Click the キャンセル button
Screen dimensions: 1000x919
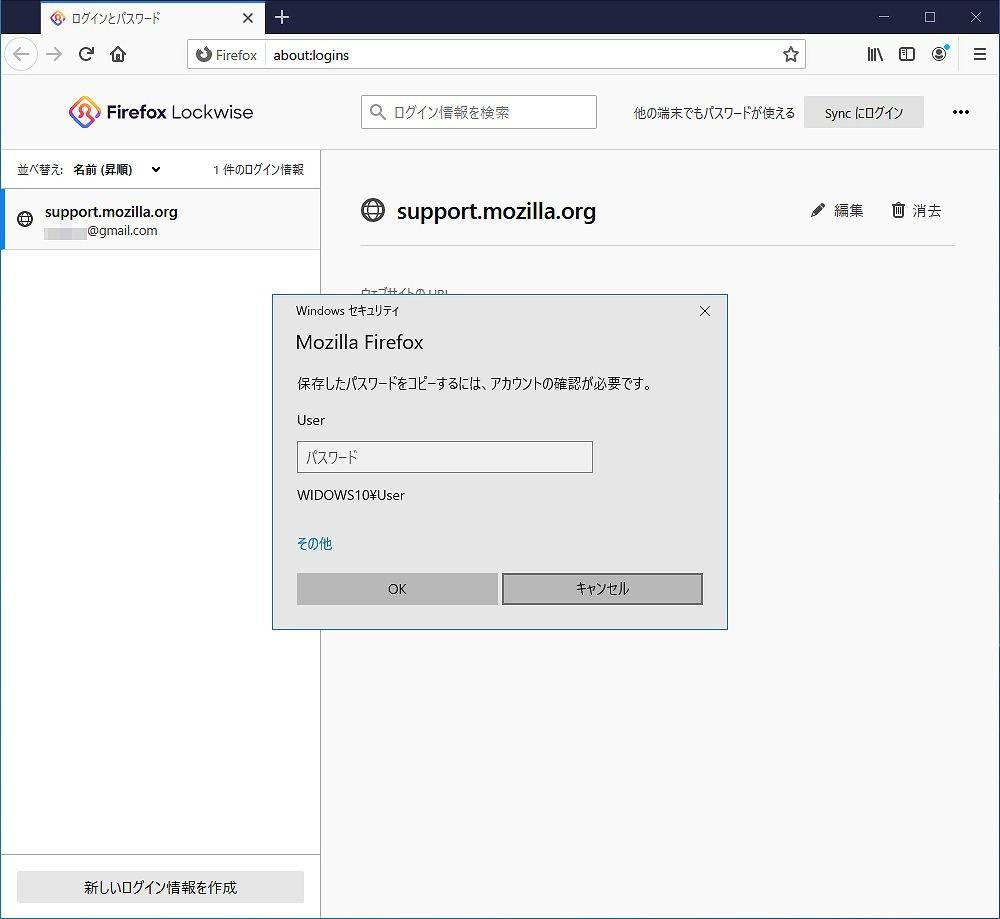click(602, 589)
